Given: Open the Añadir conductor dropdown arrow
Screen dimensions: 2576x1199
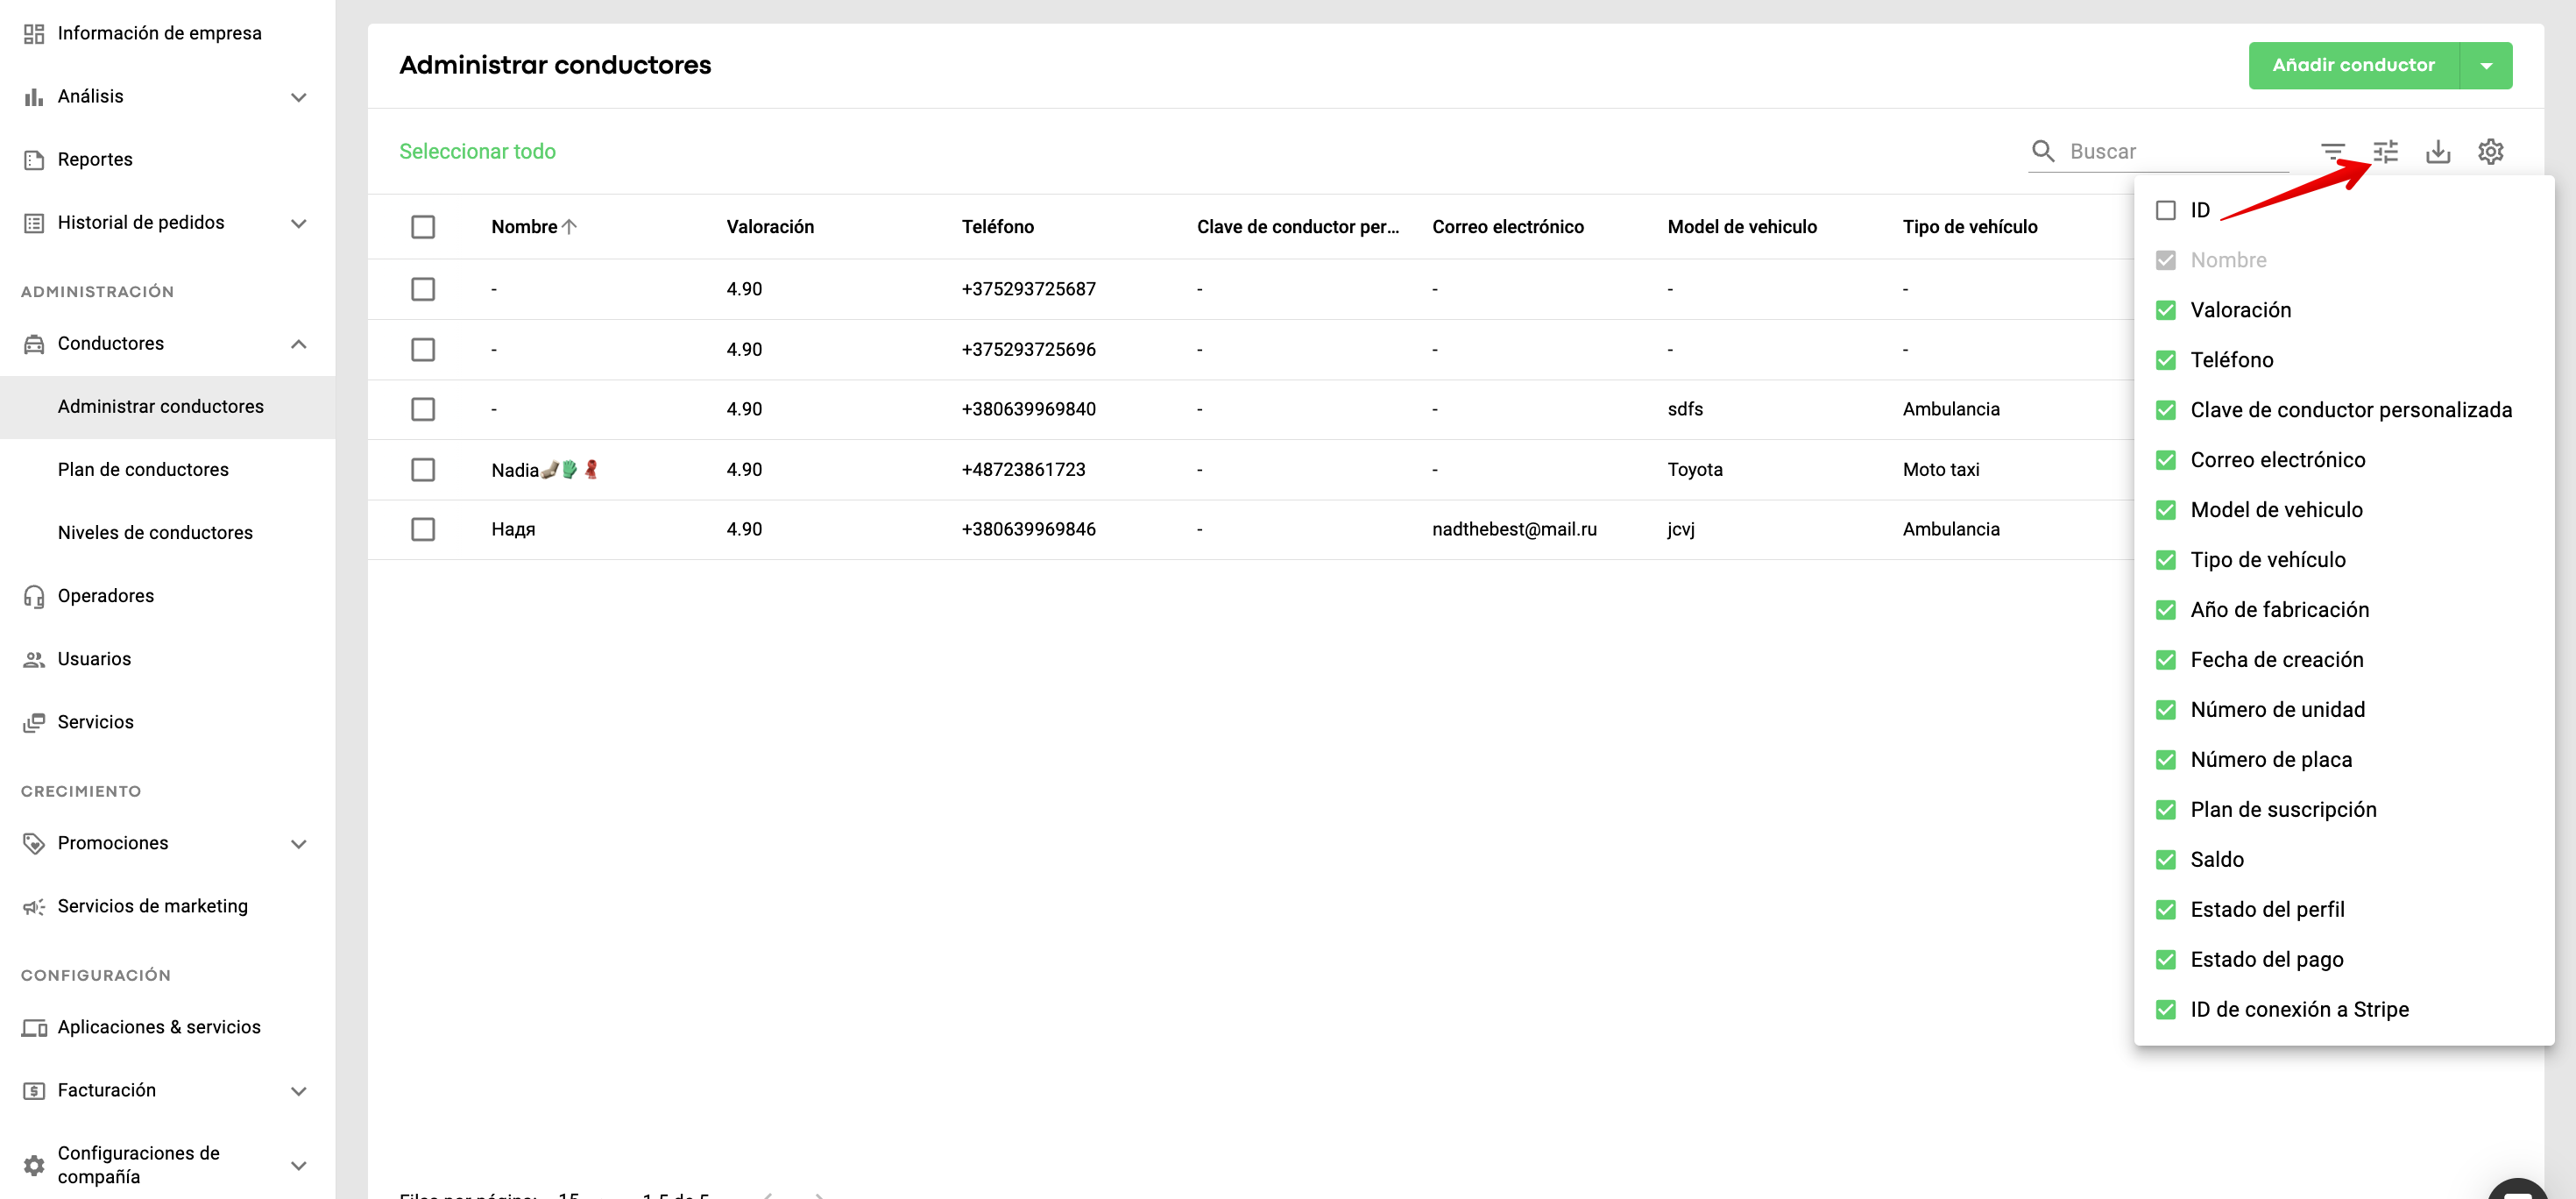Looking at the screenshot, I should click(x=2486, y=66).
